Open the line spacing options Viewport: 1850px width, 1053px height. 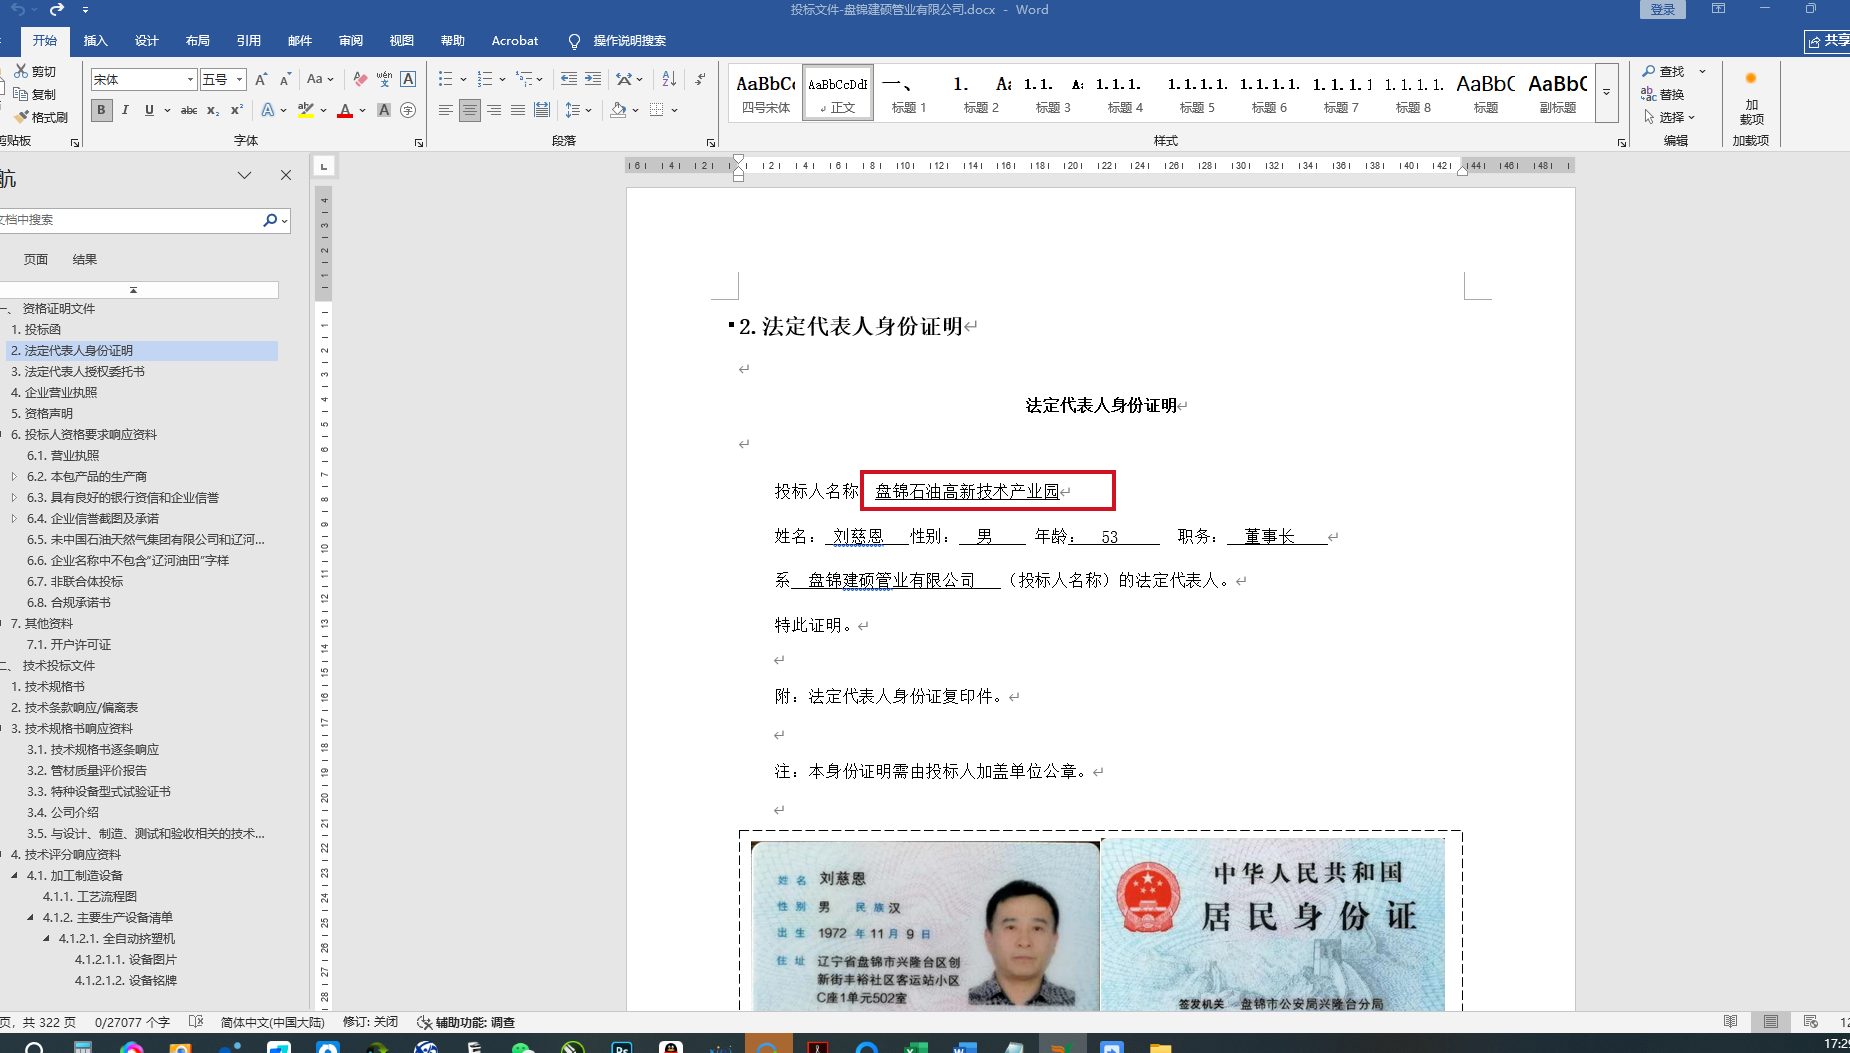573,110
